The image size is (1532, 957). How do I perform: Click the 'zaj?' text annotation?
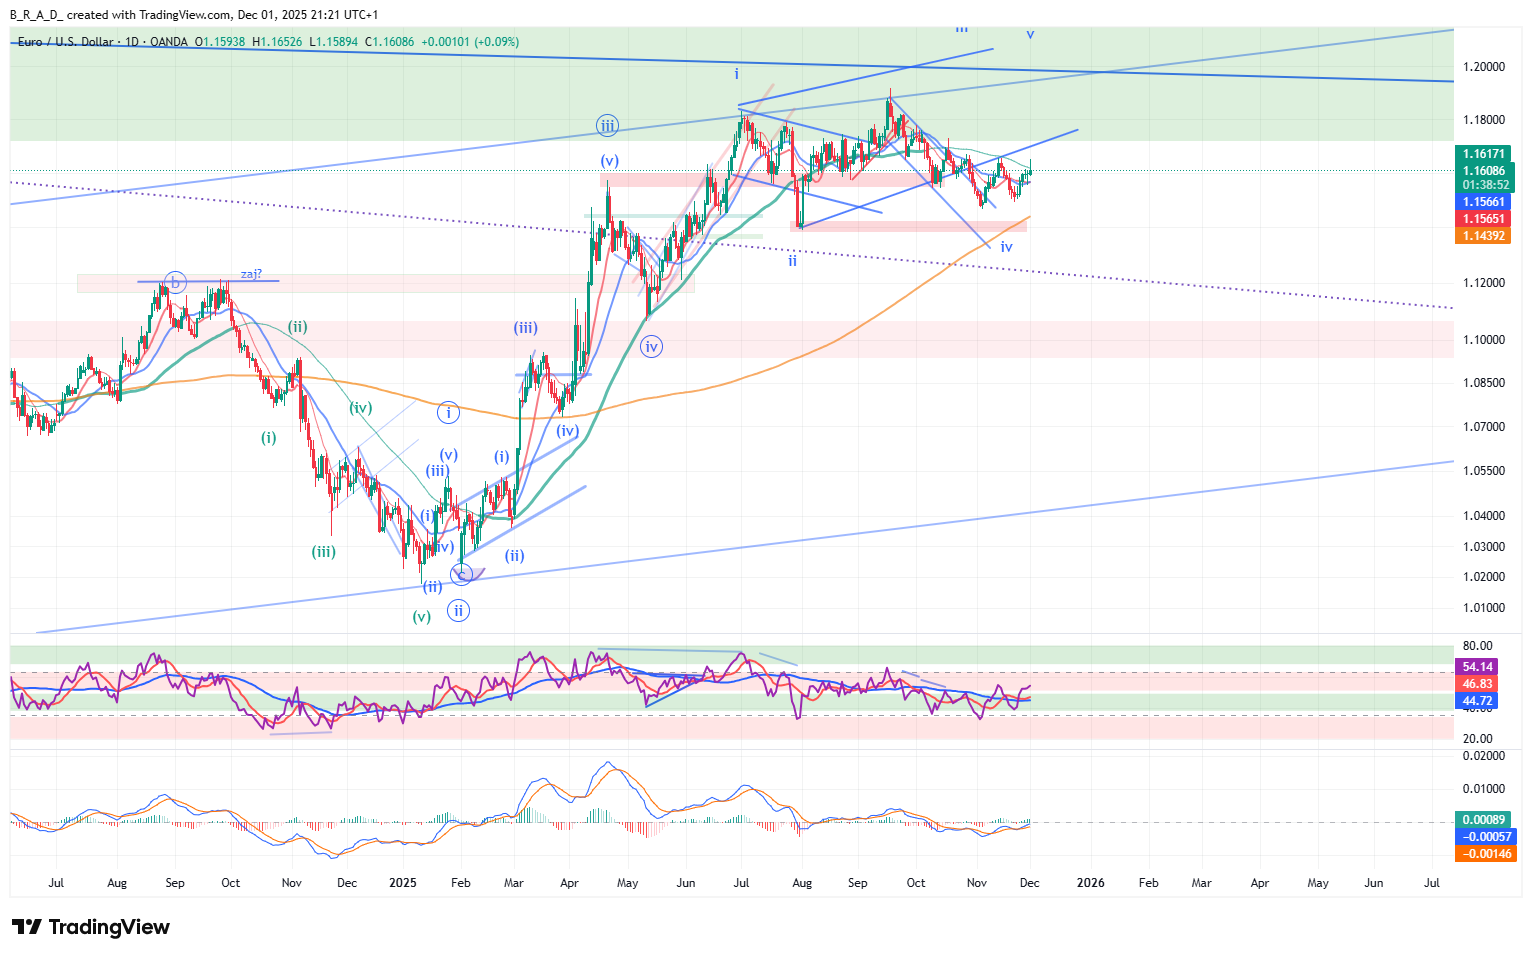251,273
